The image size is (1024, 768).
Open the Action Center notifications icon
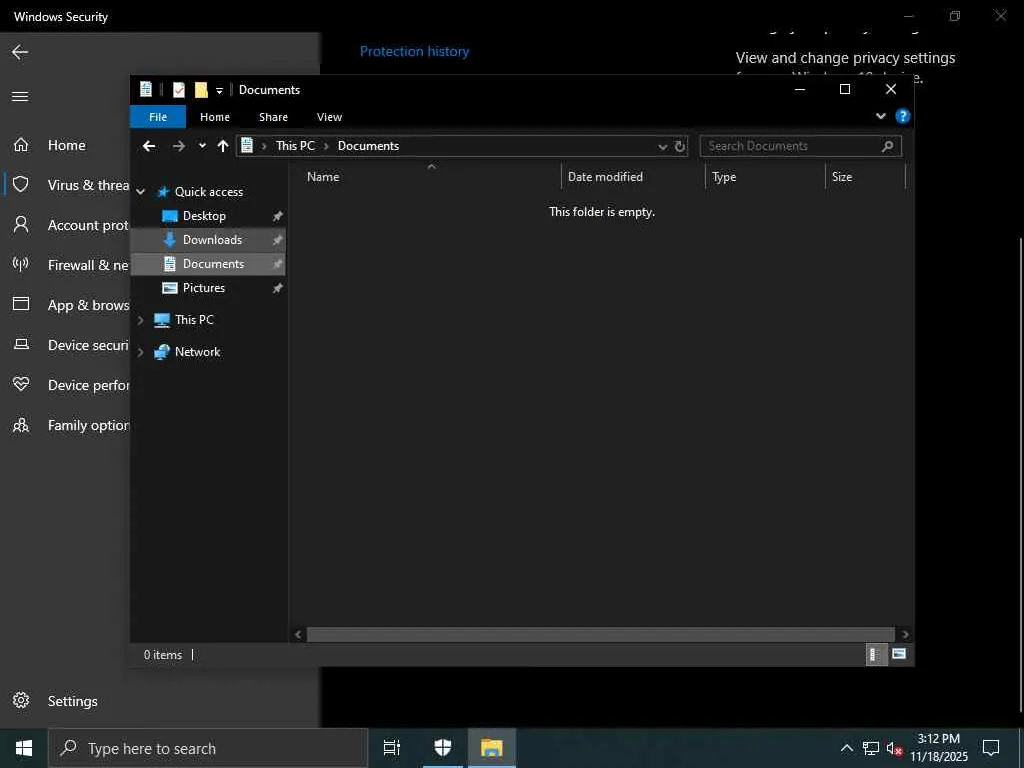click(x=991, y=748)
